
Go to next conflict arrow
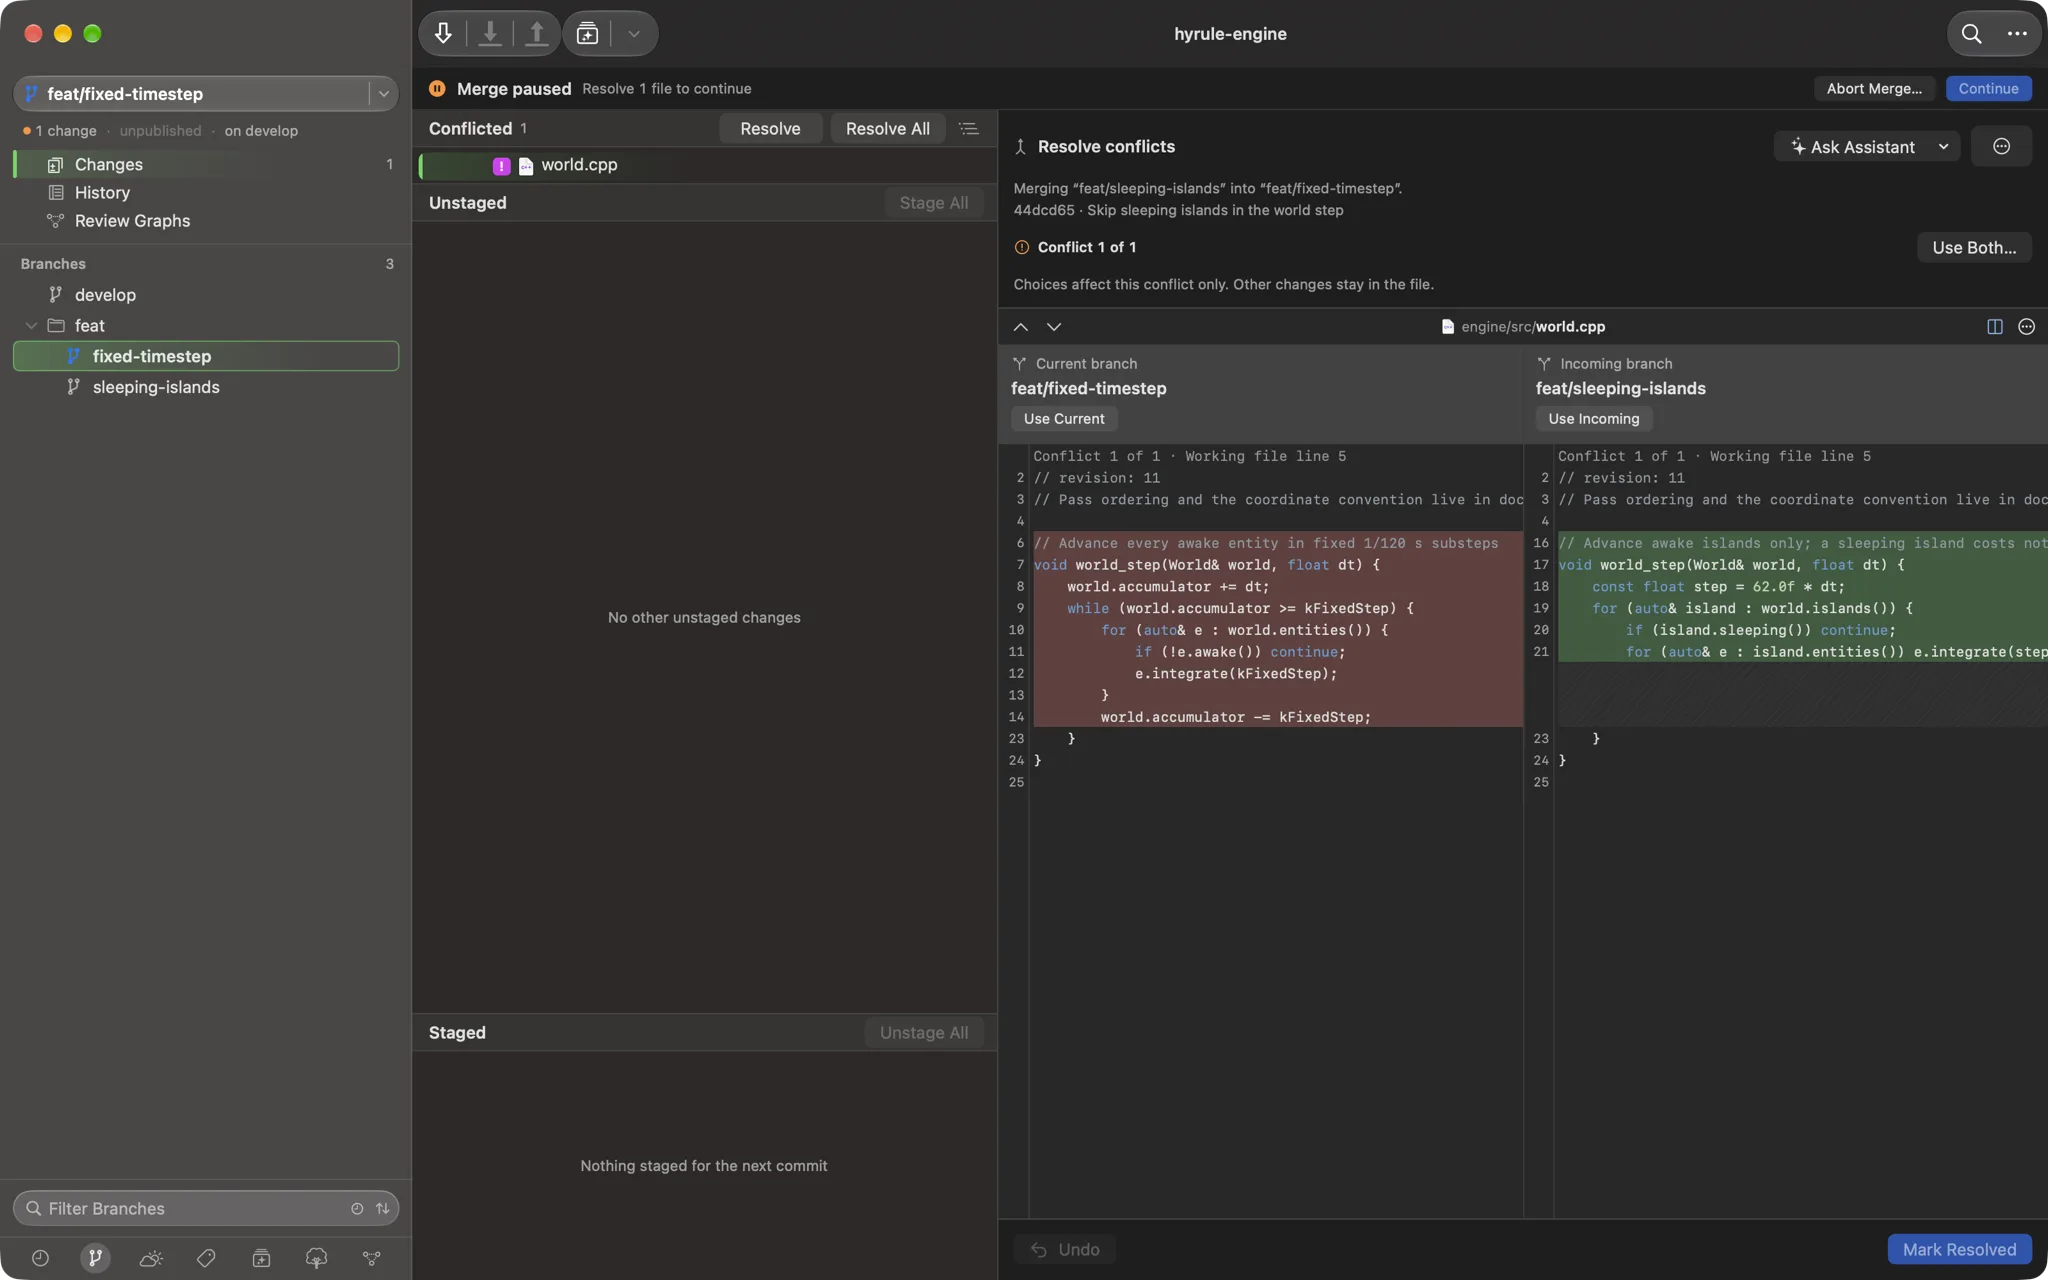point(1054,327)
